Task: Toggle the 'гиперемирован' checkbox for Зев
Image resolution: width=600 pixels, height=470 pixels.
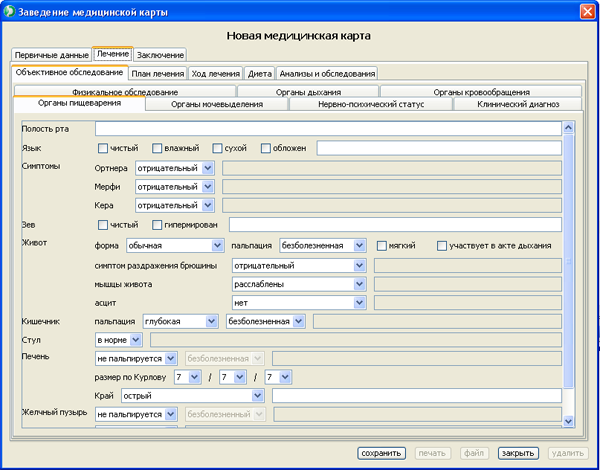Action: point(157,225)
